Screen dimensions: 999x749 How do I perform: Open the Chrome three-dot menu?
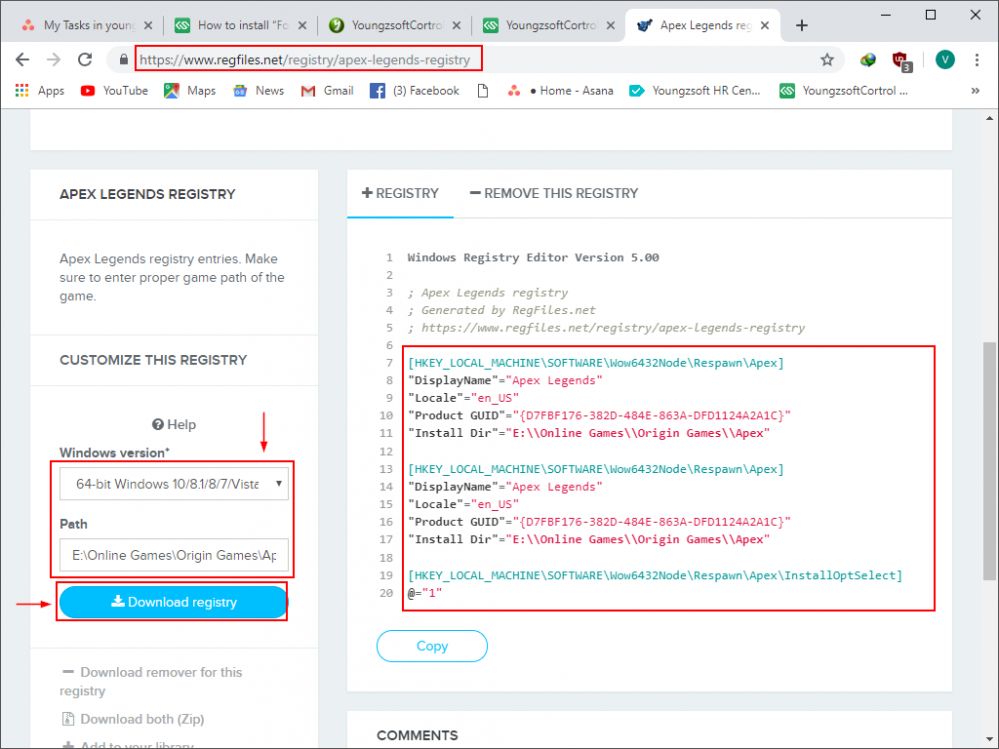pyautogui.click(x=977, y=60)
